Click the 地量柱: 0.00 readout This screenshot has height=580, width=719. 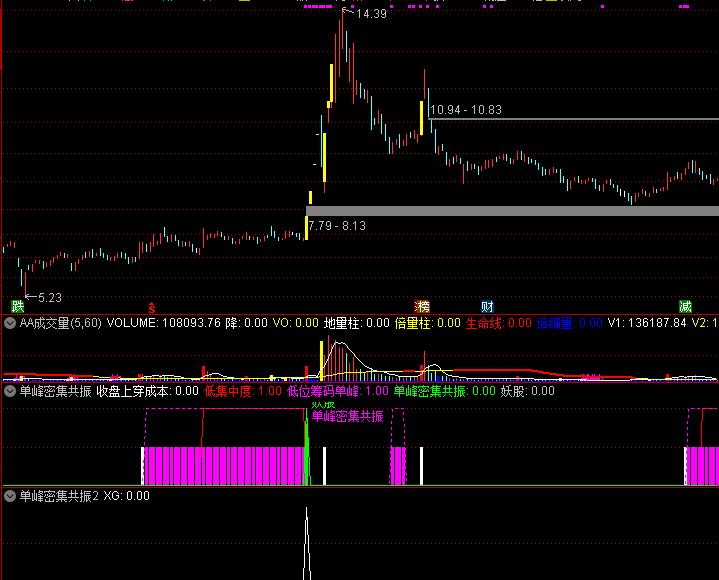[x=357, y=323]
